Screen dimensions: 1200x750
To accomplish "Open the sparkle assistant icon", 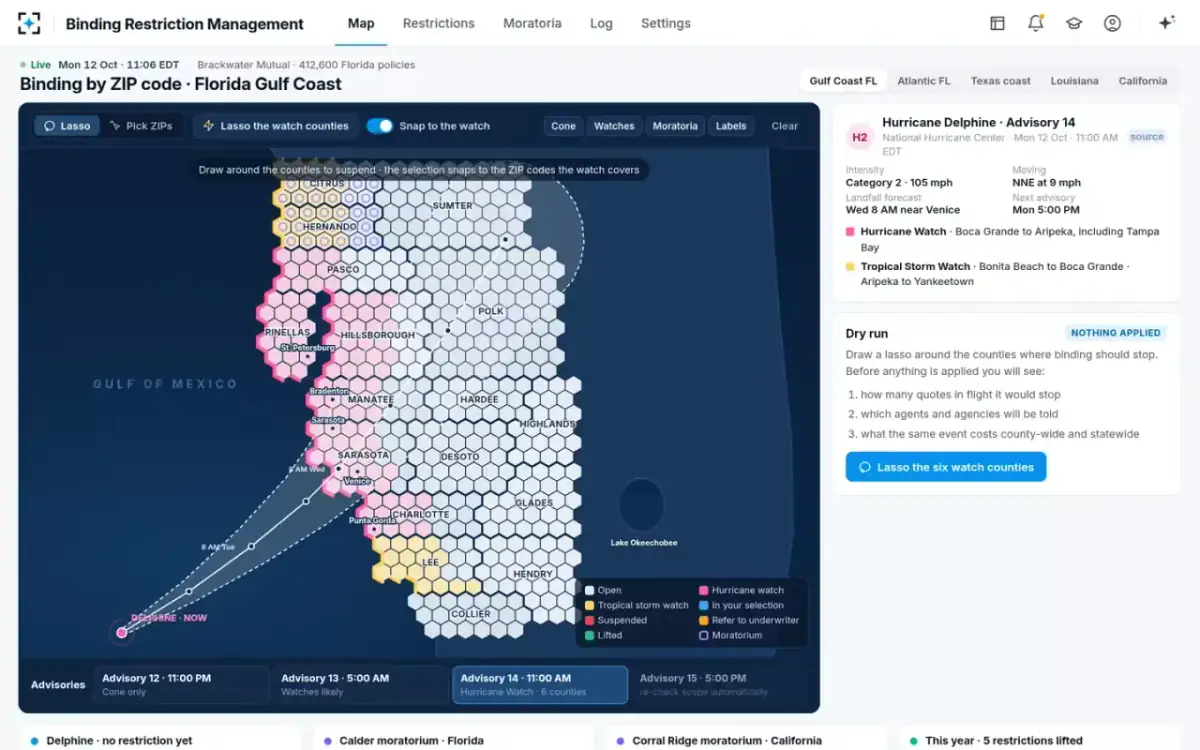I will [x=1166, y=23].
